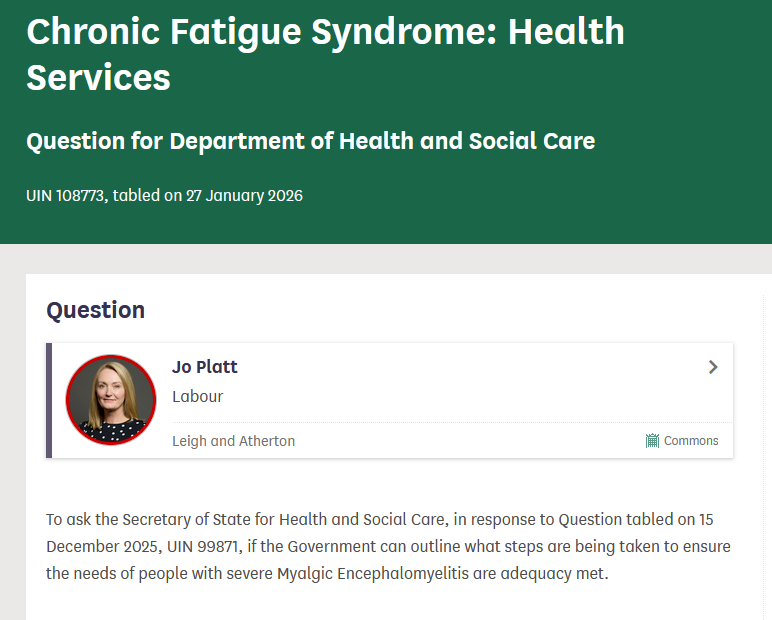Open the Jo Platt name link
The height and width of the screenshot is (620, 772).
coord(205,367)
